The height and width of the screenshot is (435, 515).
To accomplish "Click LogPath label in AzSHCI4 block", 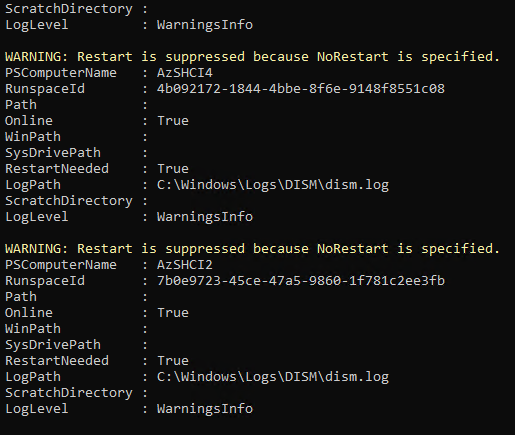I will tap(33, 185).
